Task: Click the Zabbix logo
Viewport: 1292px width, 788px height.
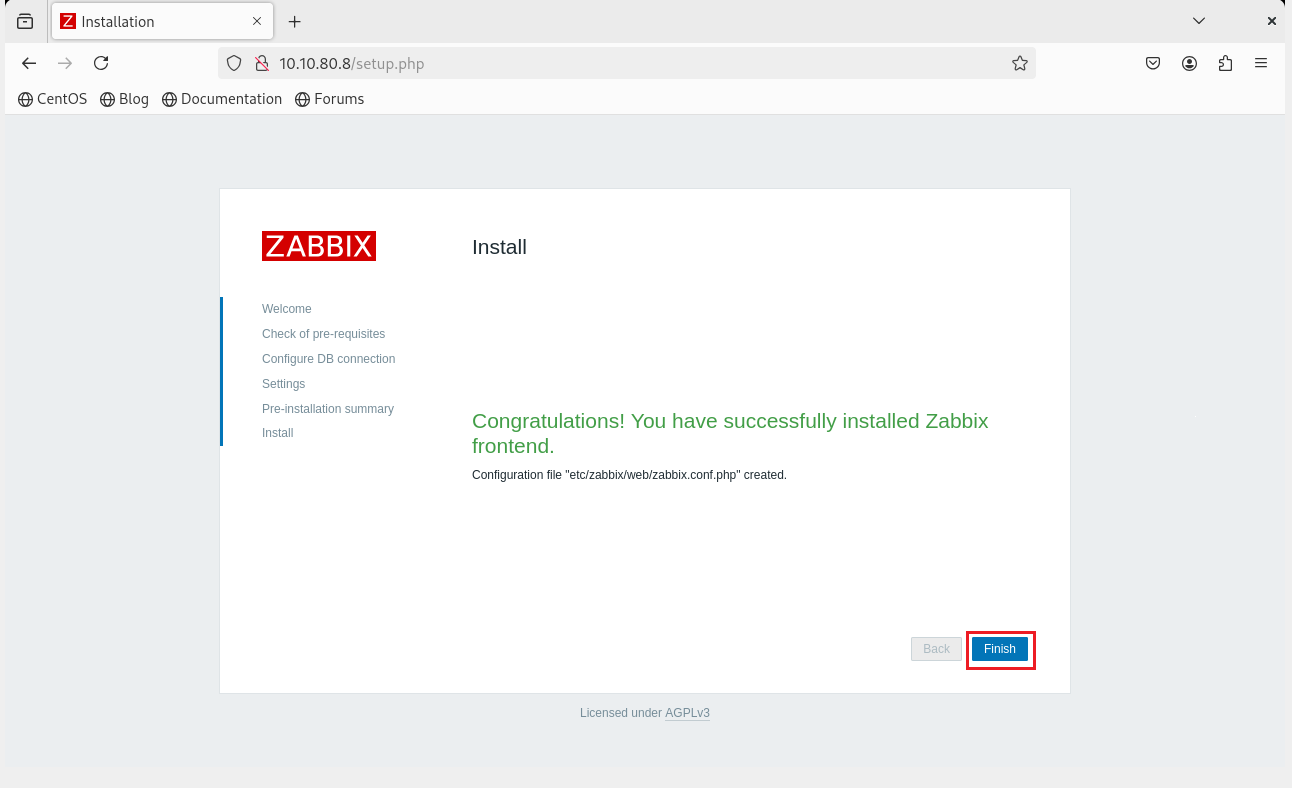Action: coord(319,246)
